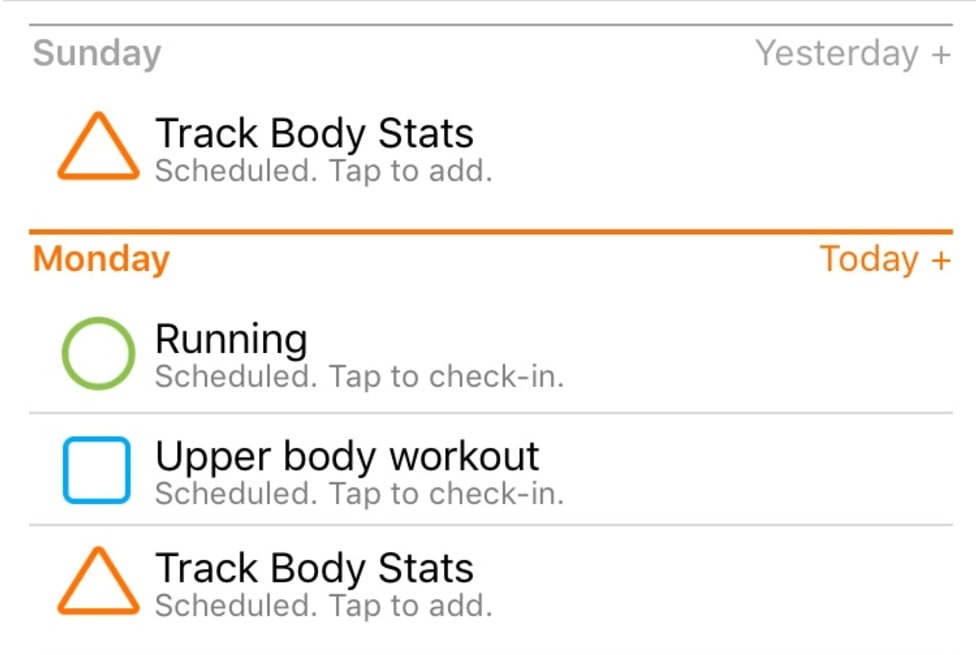Click the orange divider line above Monday

490,232
